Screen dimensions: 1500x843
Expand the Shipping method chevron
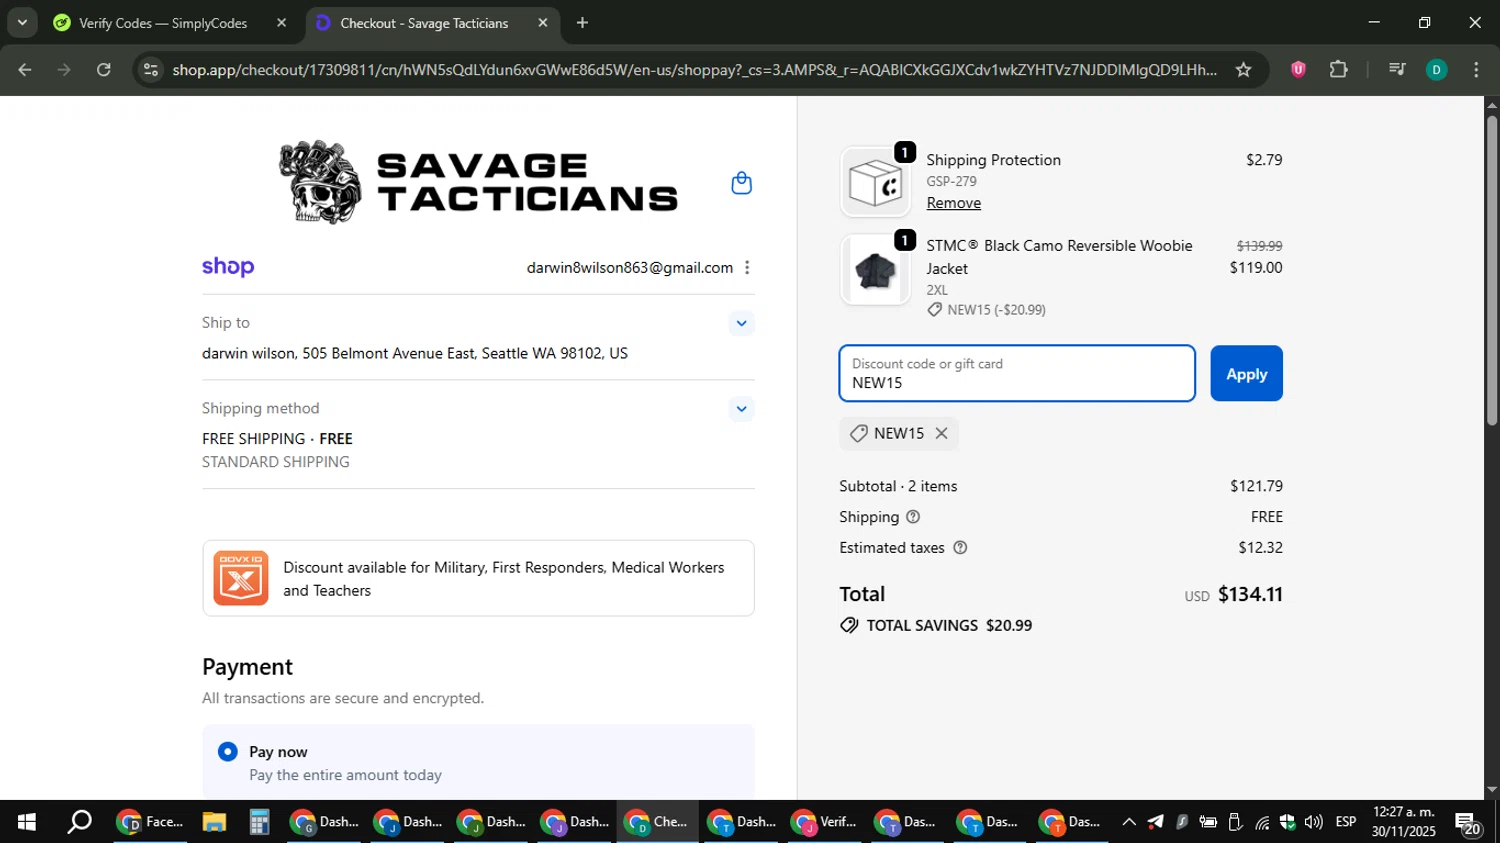(x=741, y=409)
